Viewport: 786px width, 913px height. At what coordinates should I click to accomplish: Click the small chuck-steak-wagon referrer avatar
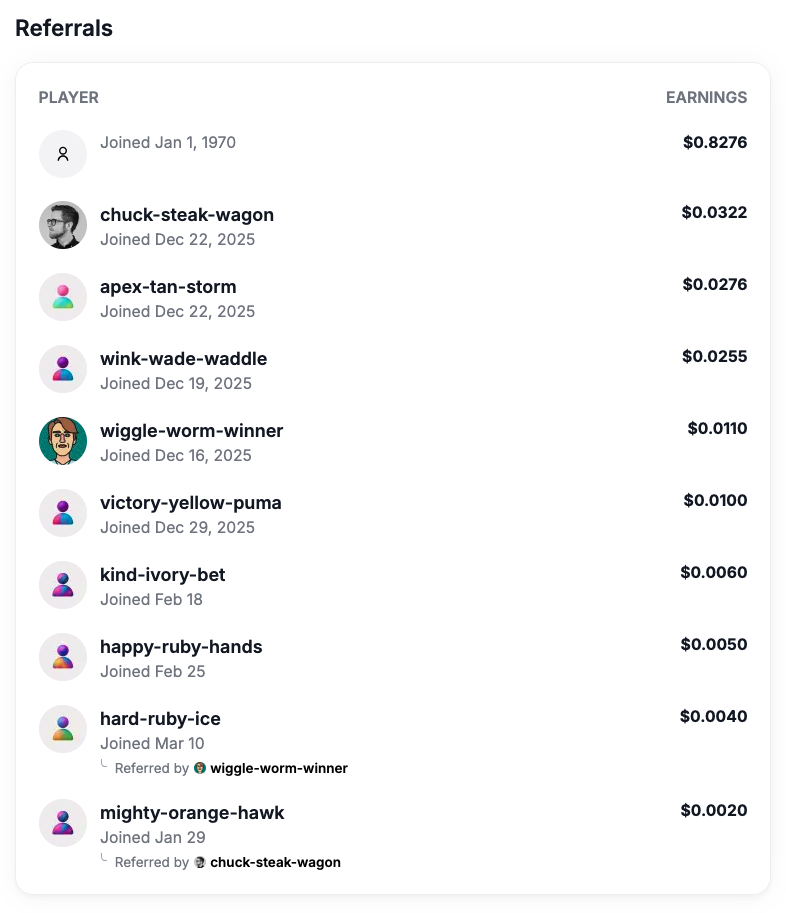[x=200, y=862]
